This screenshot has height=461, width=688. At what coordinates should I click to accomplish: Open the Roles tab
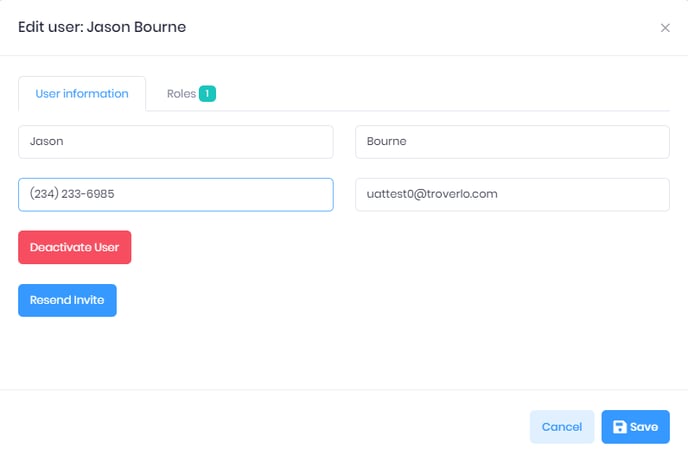(191, 93)
